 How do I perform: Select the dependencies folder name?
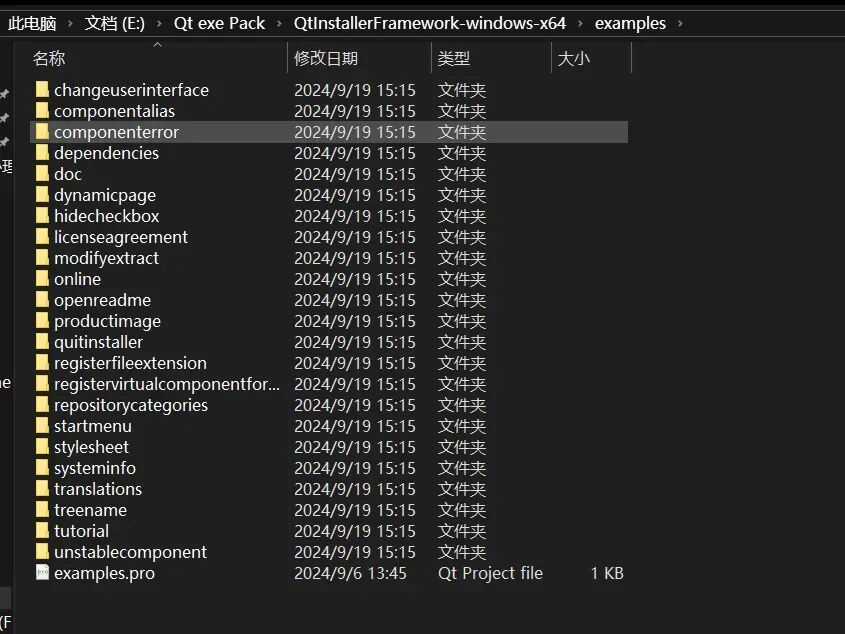click(107, 153)
